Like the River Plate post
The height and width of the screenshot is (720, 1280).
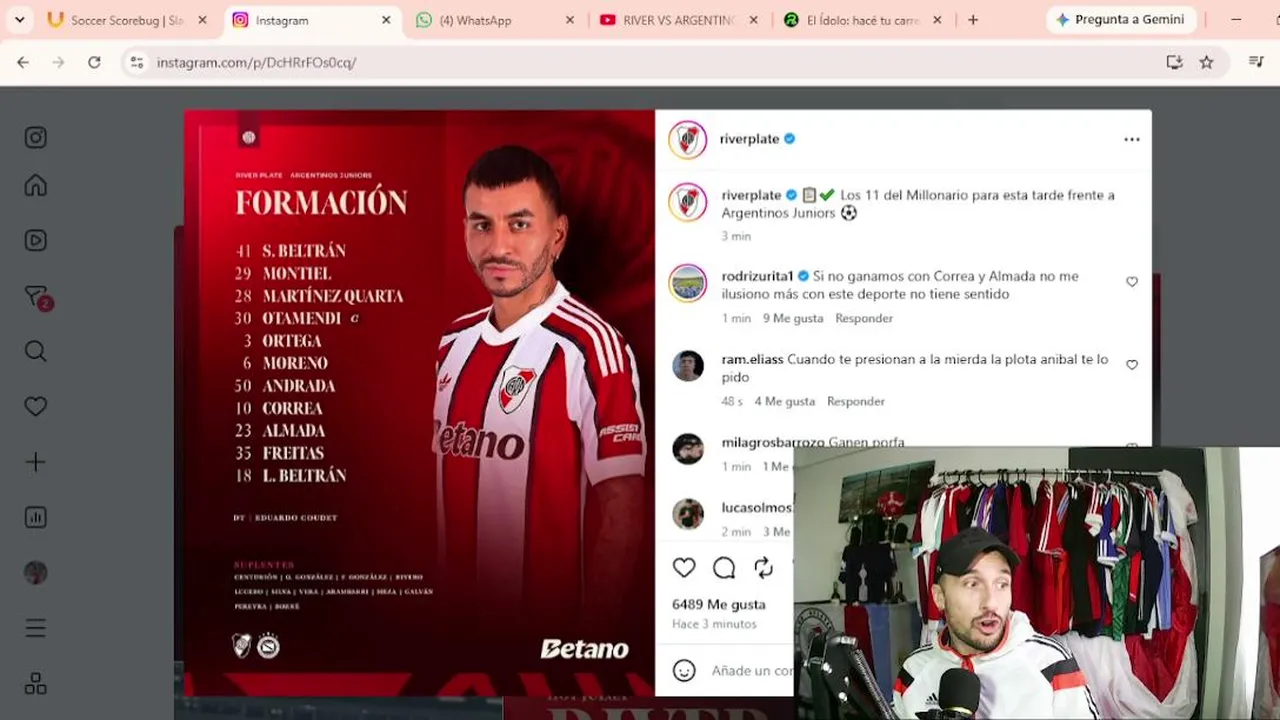(684, 568)
